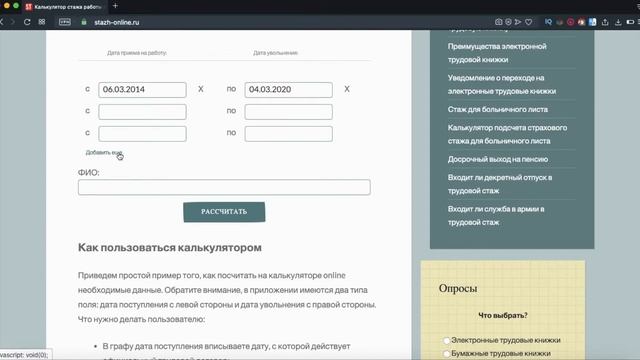Click the Дата приема на работу label
This screenshot has width=640, height=360.
[137, 53]
